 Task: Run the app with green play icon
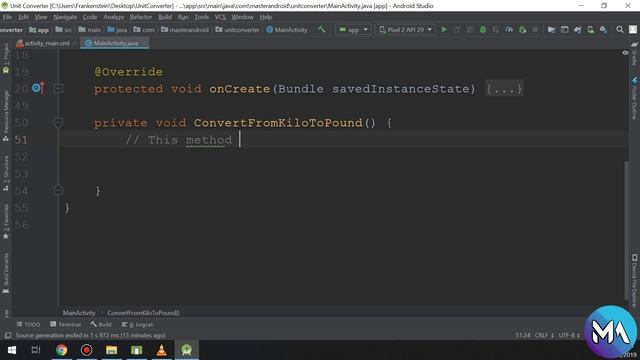tap(444, 29)
